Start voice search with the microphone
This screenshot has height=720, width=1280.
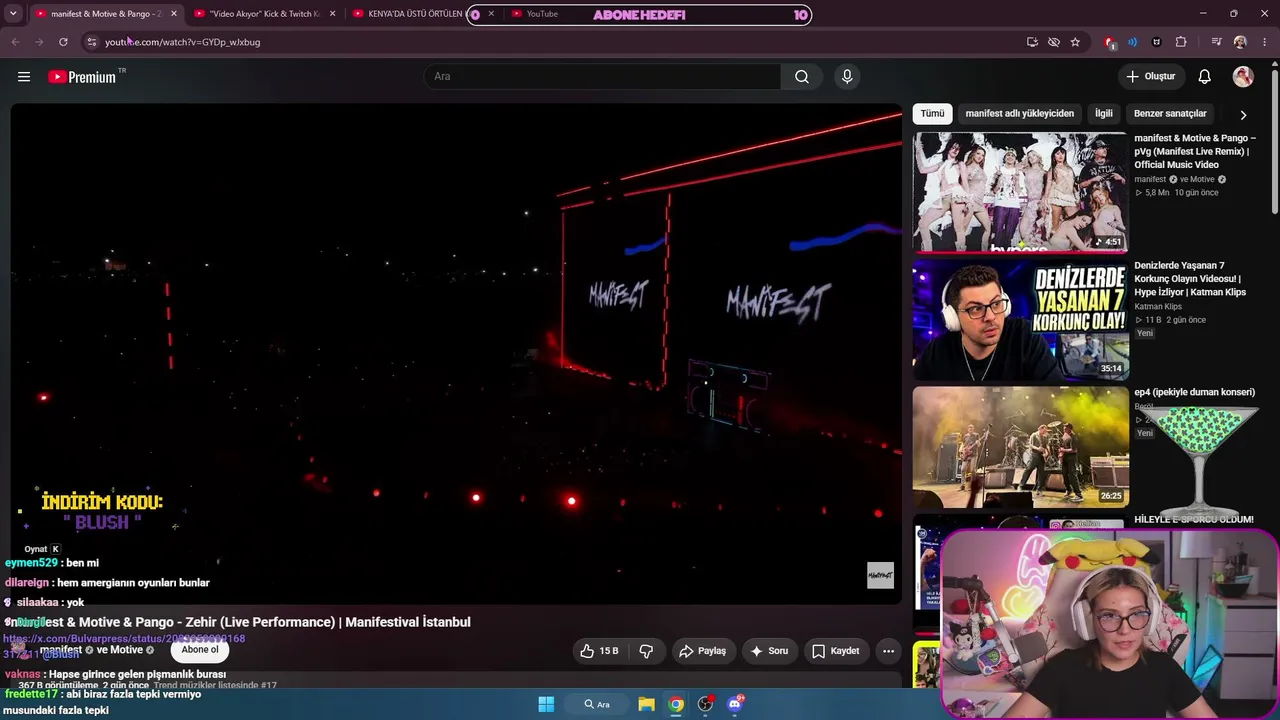847,77
